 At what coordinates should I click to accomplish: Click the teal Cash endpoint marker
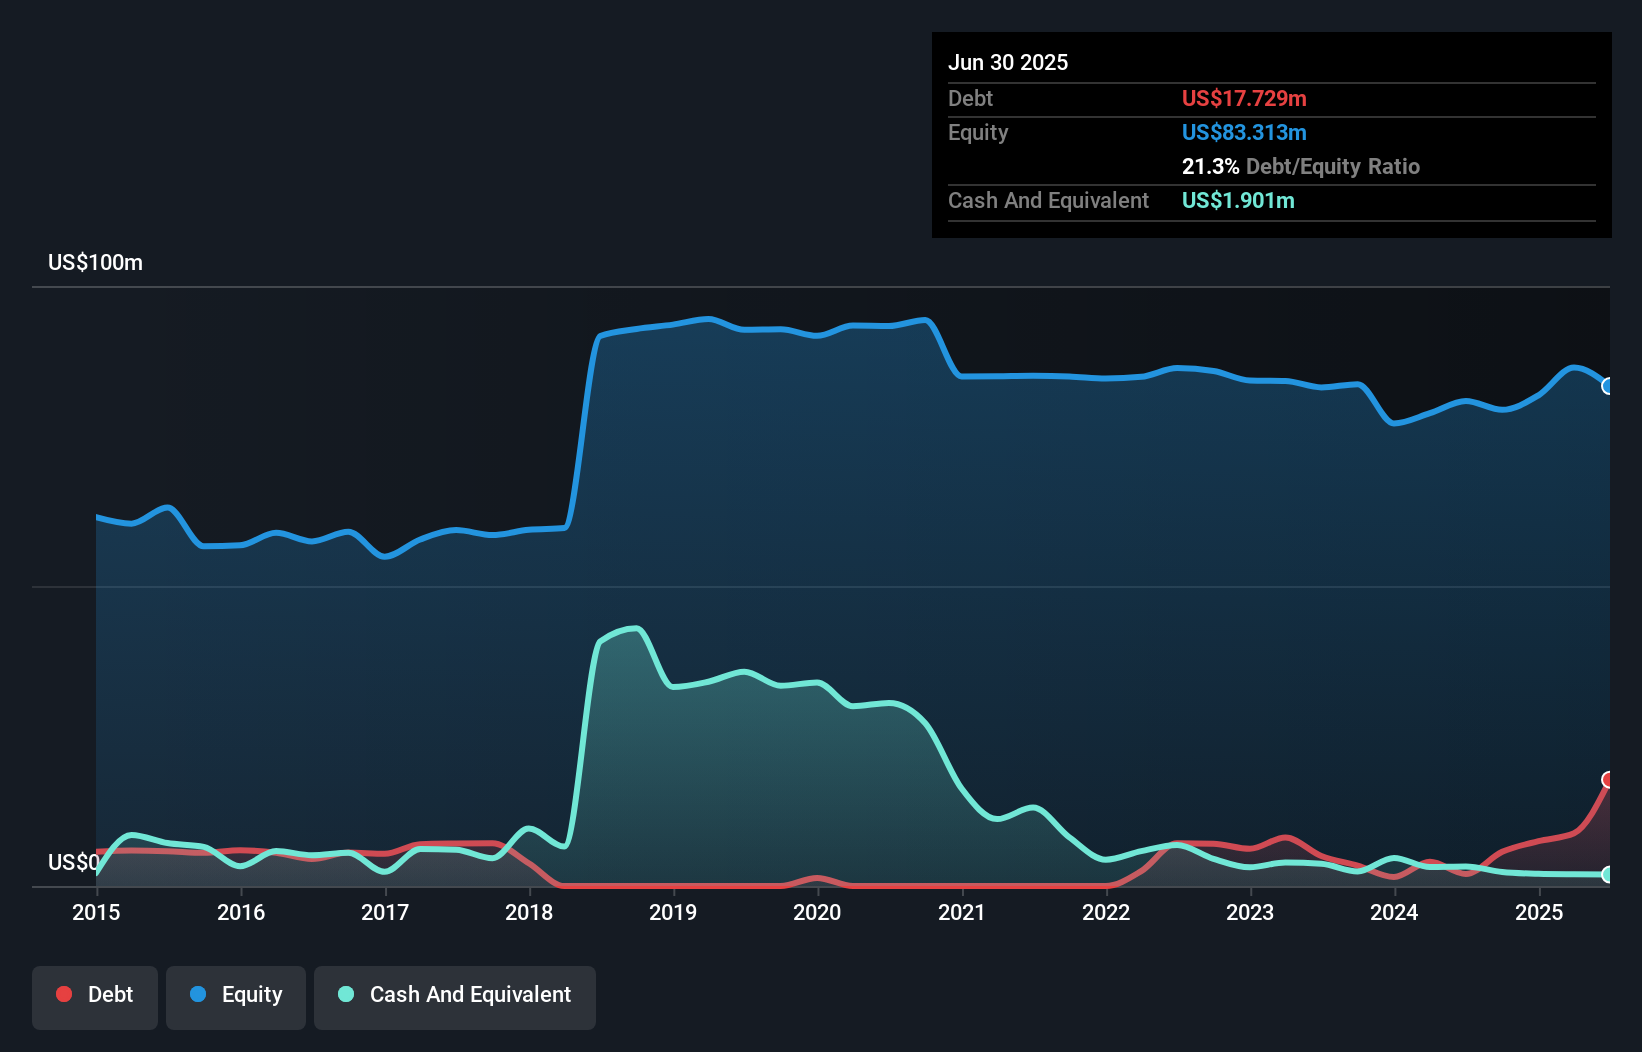tap(1608, 873)
